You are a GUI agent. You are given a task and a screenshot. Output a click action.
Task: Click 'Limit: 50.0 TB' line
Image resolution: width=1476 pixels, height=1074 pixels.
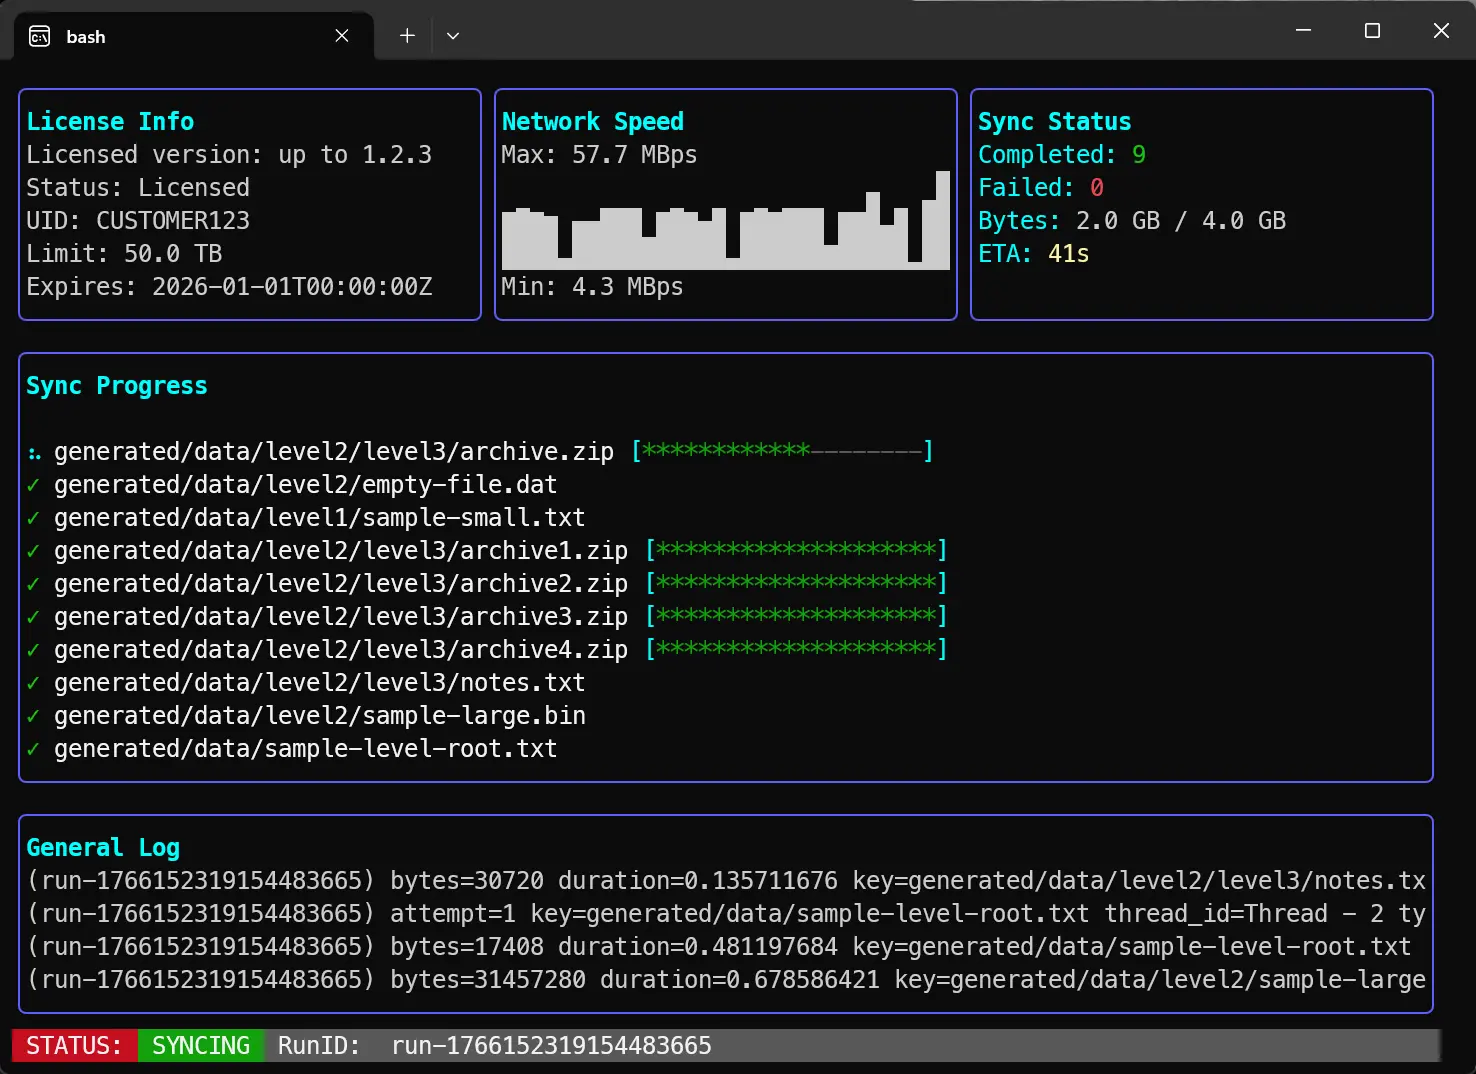tap(124, 253)
